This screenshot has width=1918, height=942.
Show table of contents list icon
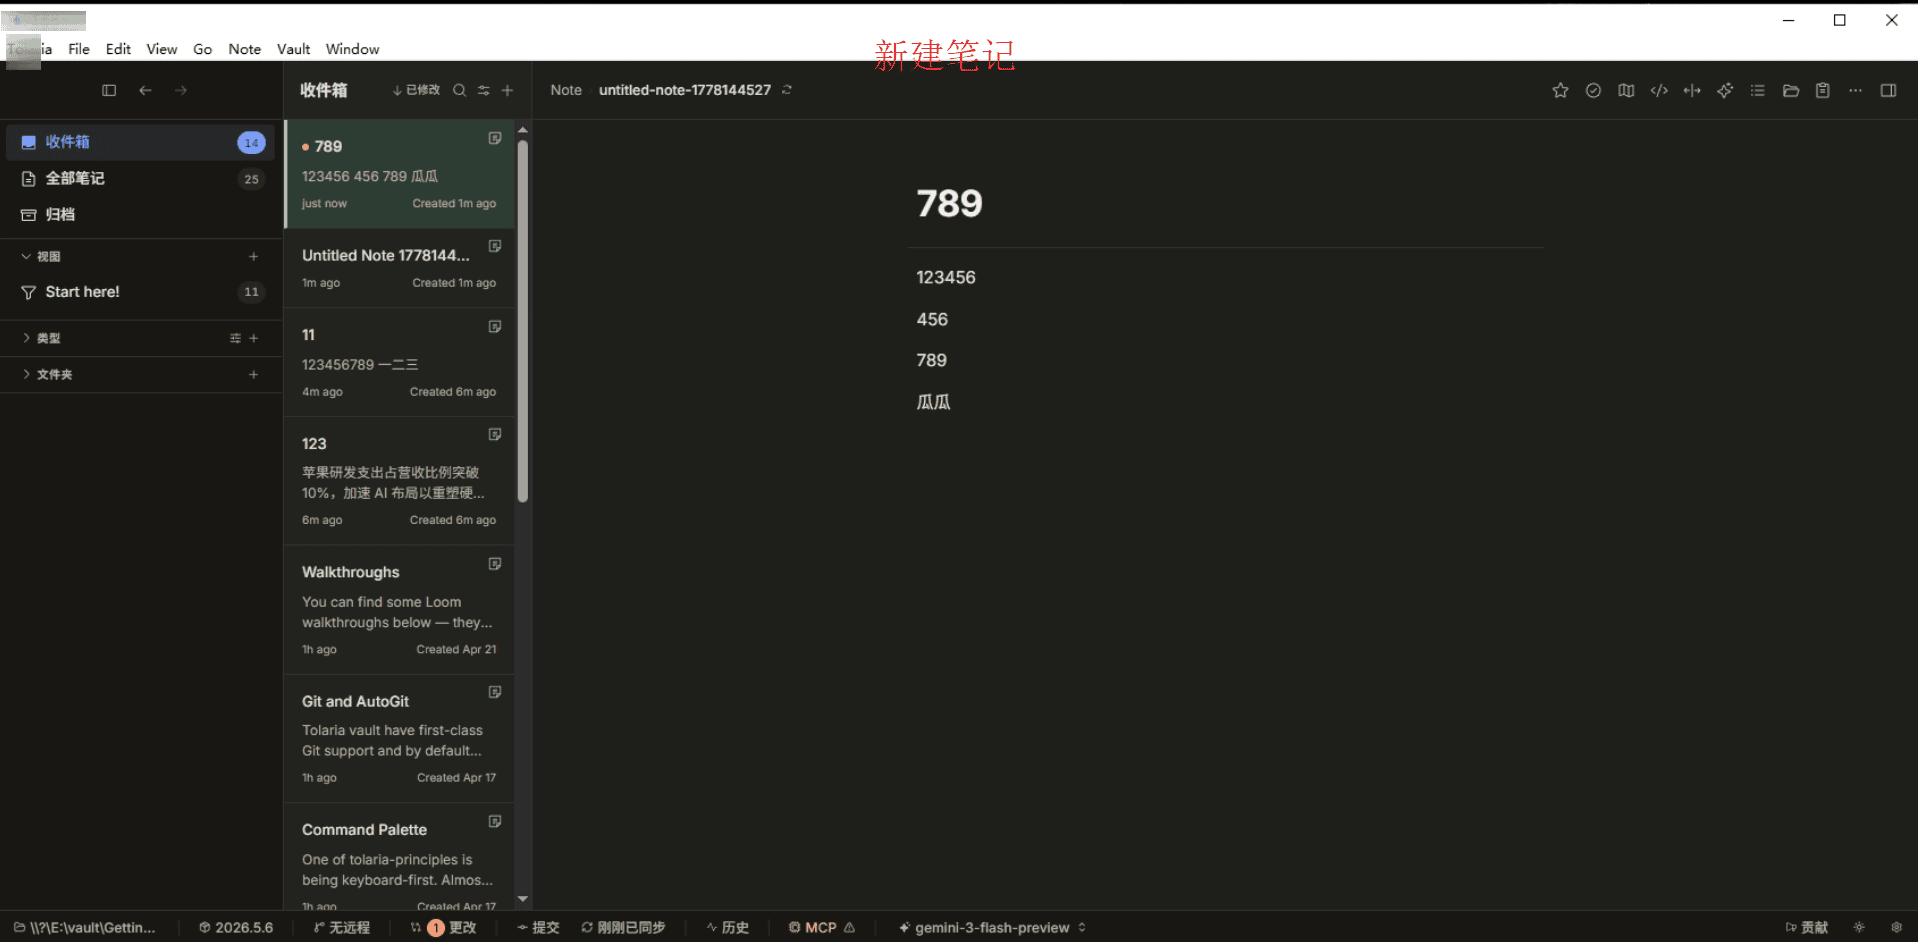(x=1757, y=90)
